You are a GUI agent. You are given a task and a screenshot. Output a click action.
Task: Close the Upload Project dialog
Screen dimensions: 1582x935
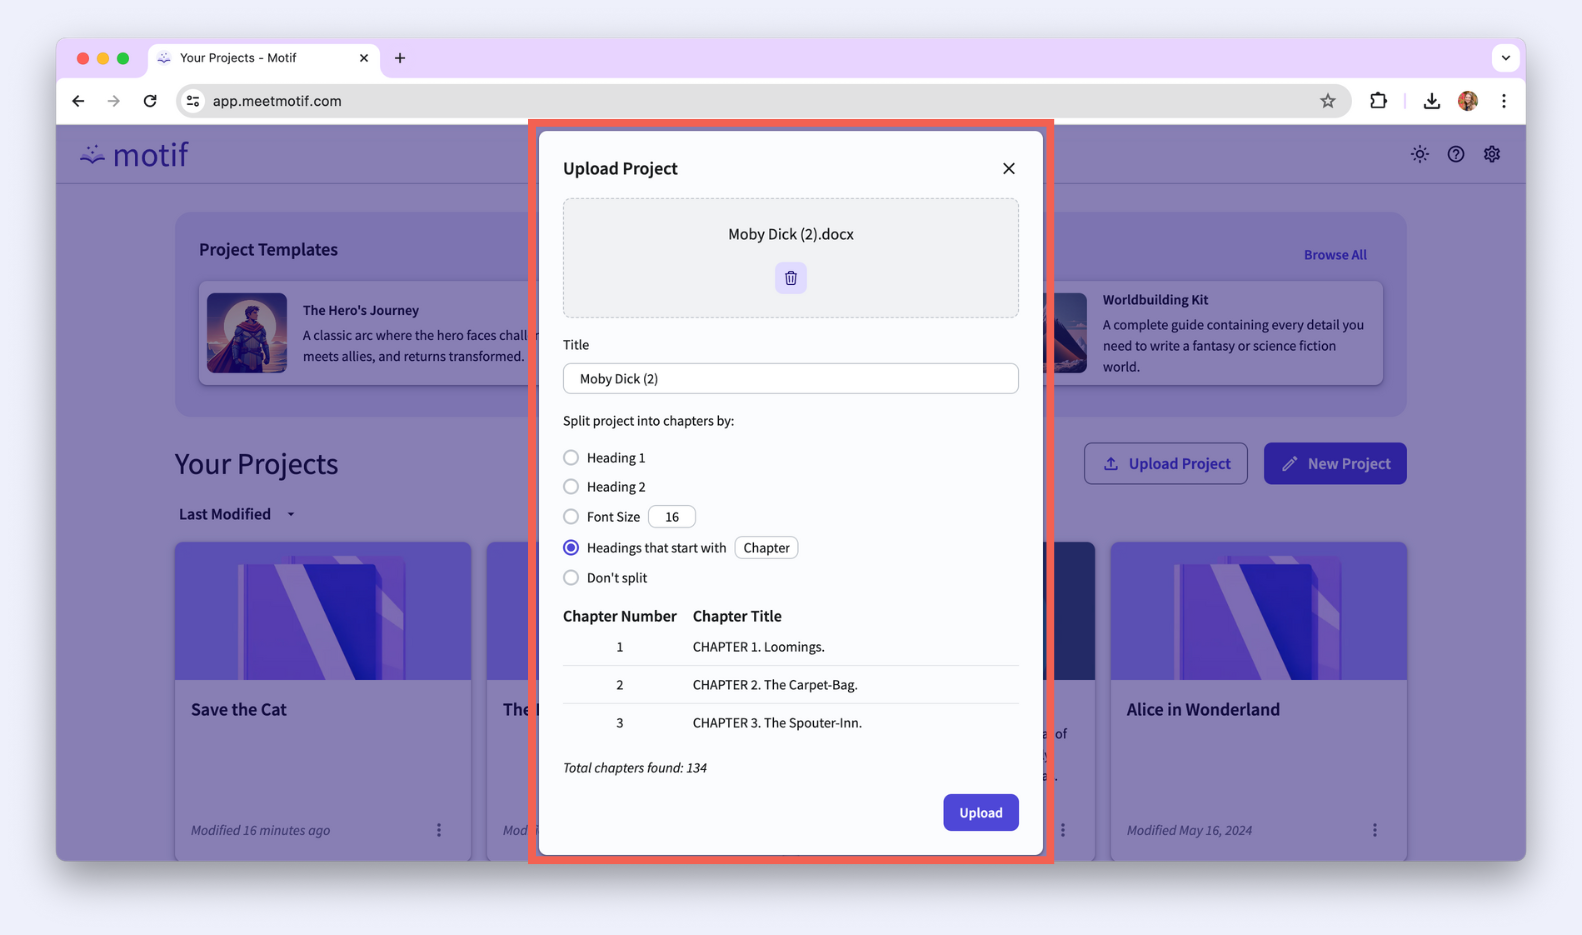[1008, 168]
